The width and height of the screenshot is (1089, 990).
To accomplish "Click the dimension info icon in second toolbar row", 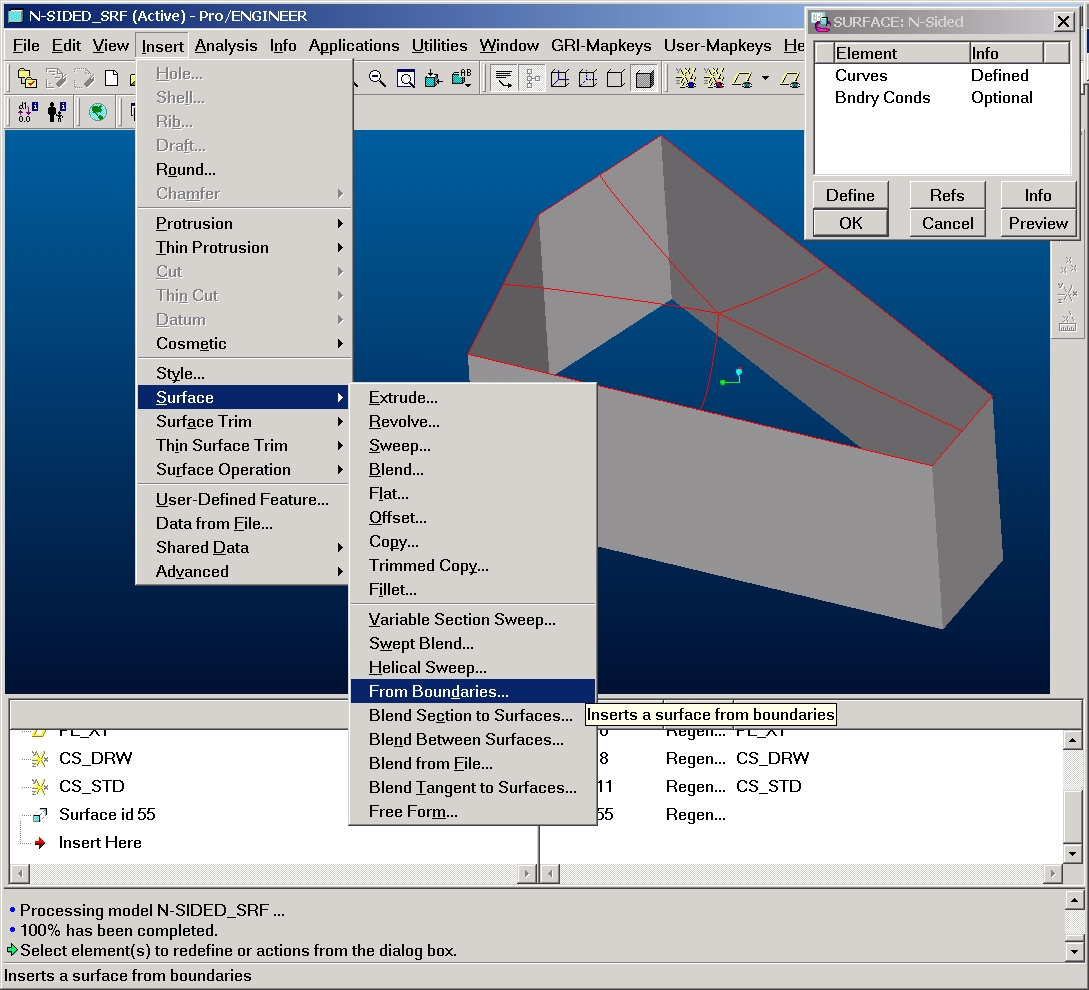I will pos(27,111).
